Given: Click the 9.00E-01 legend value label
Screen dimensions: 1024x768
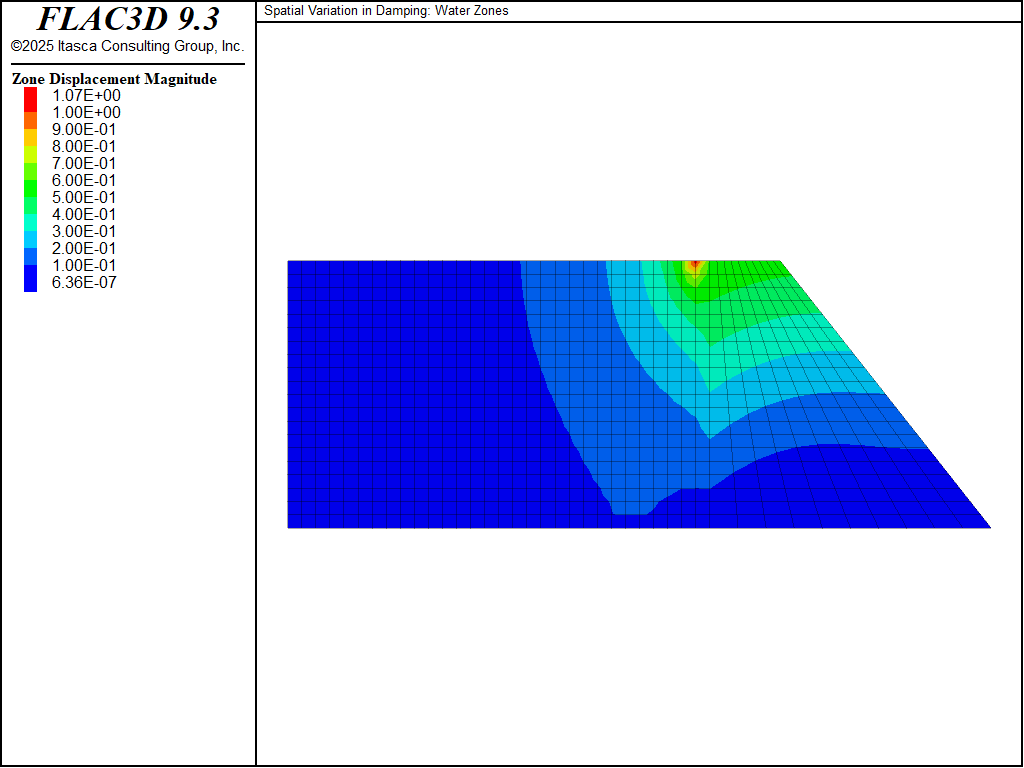Looking at the screenshot, I should (x=85, y=130).
